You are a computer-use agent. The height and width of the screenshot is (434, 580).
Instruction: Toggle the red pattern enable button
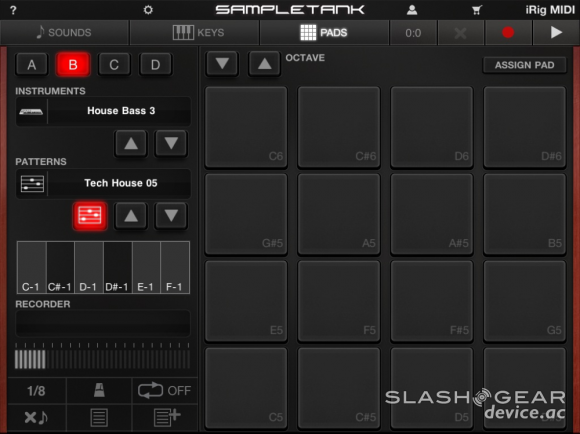pyautogui.click(x=90, y=216)
